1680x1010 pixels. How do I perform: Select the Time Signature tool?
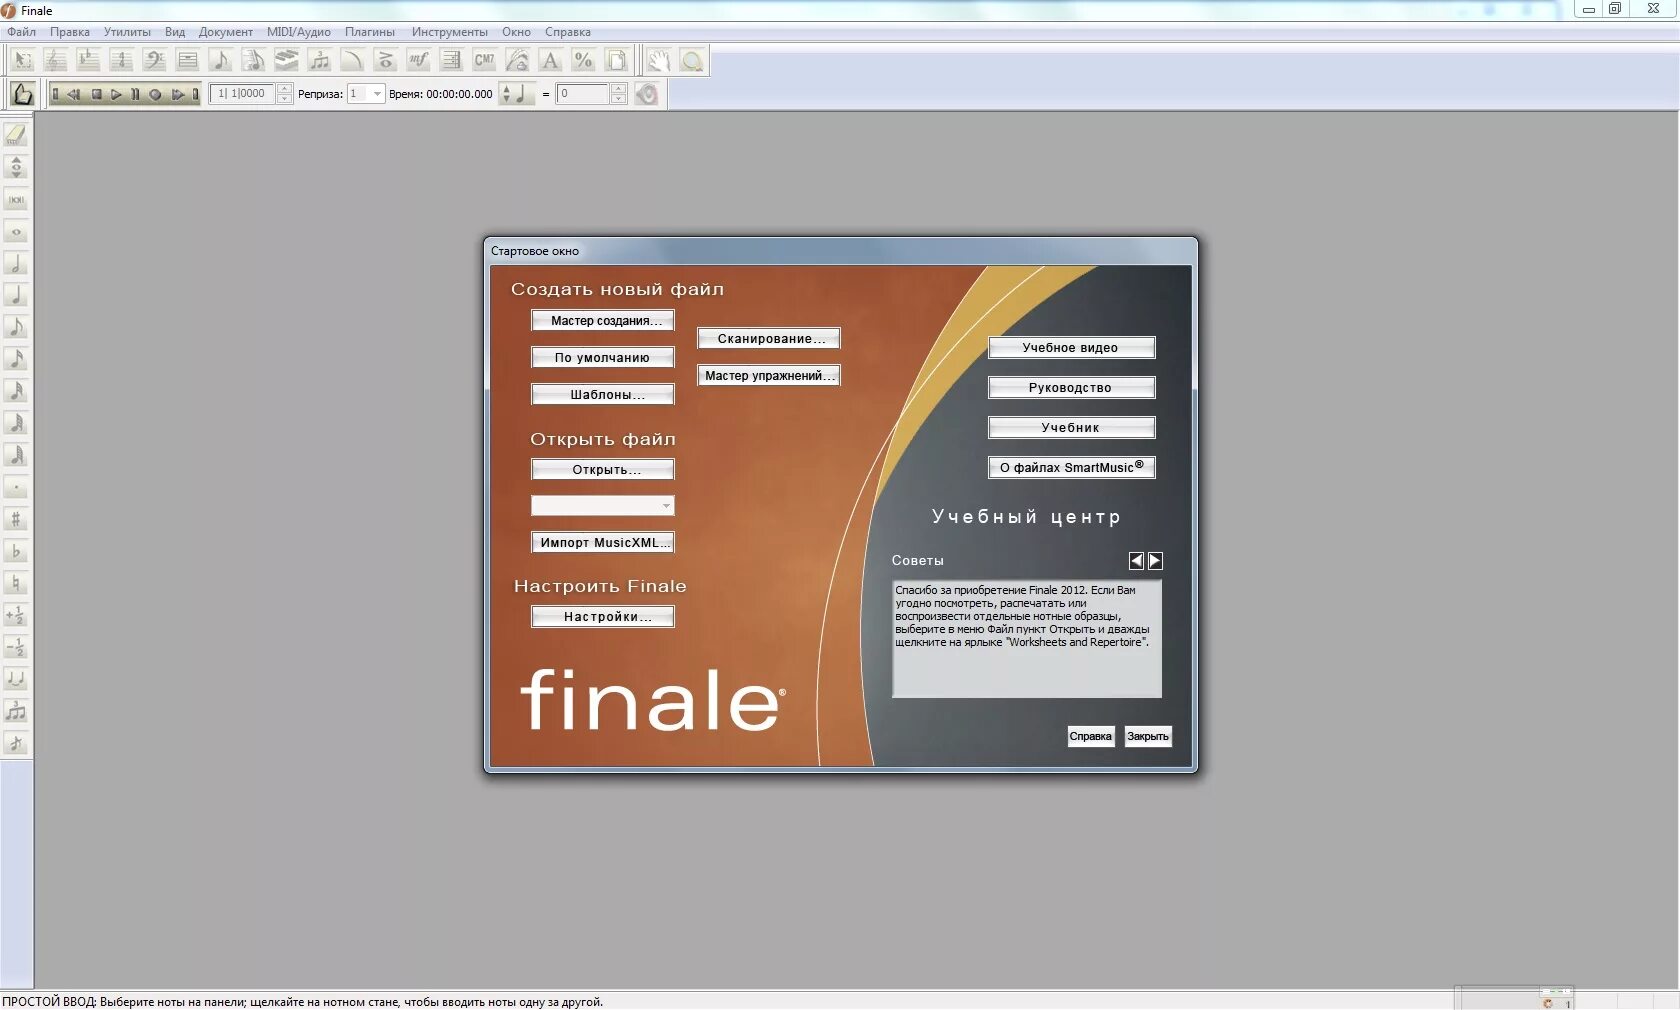click(121, 61)
